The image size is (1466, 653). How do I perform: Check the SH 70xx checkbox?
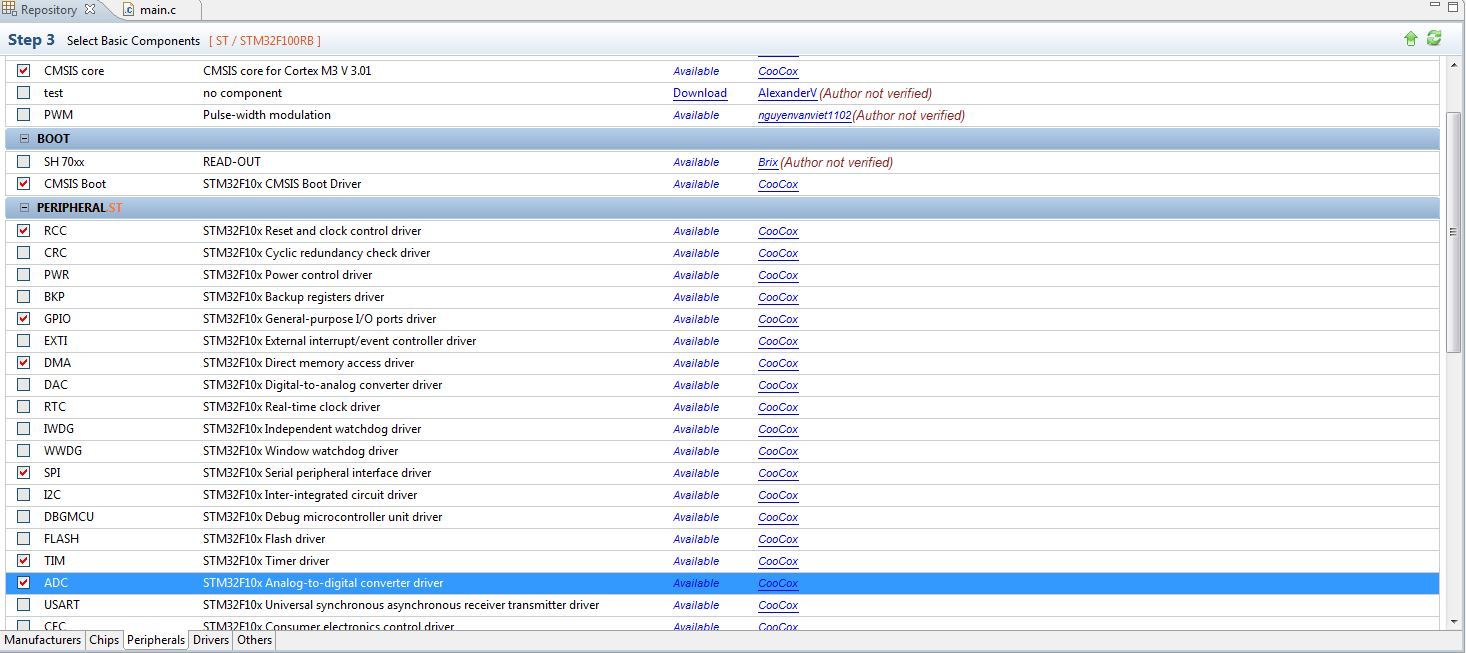point(24,162)
